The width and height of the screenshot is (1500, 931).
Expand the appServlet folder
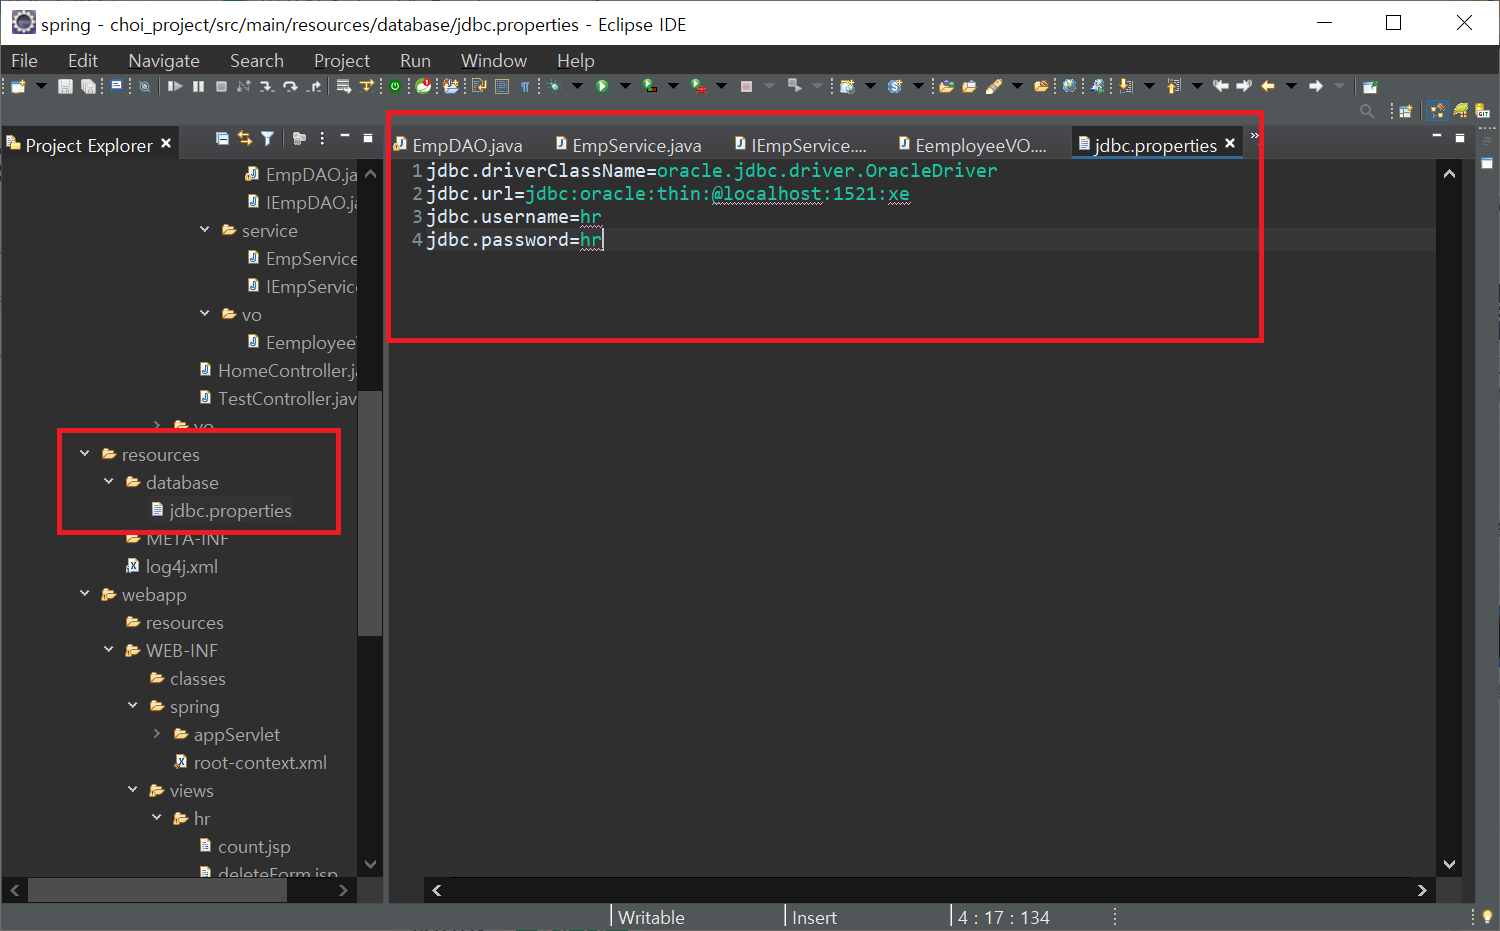click(157, 734)
